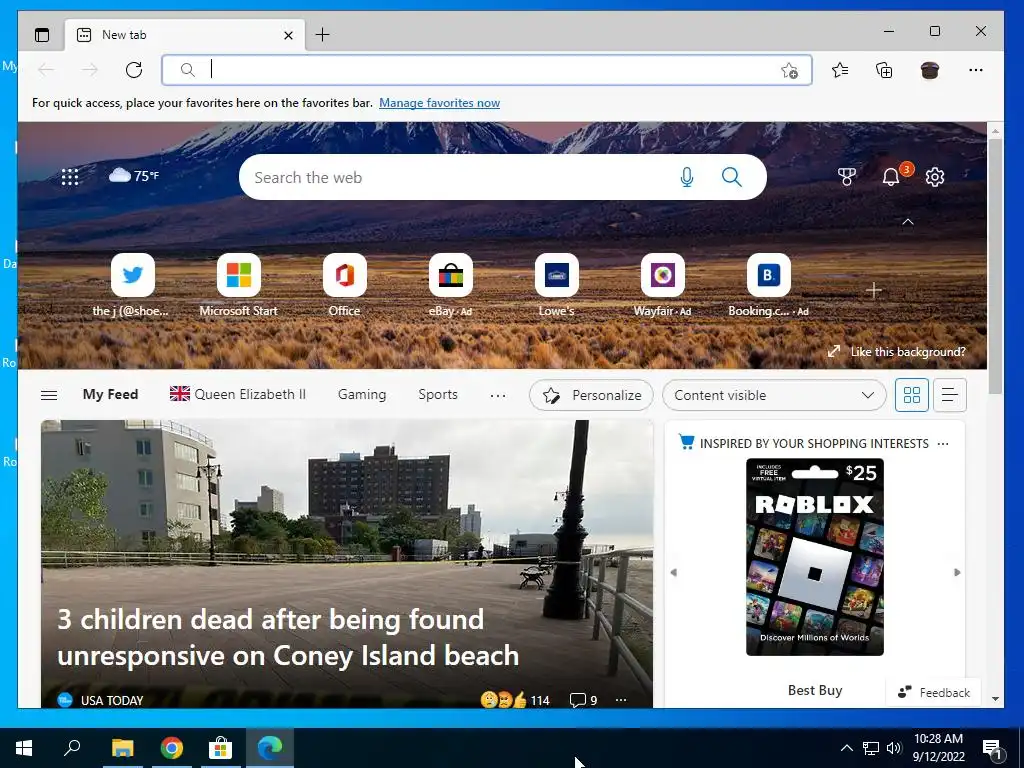
Task: Click Manage favorites now link
Action: (440, 103)
